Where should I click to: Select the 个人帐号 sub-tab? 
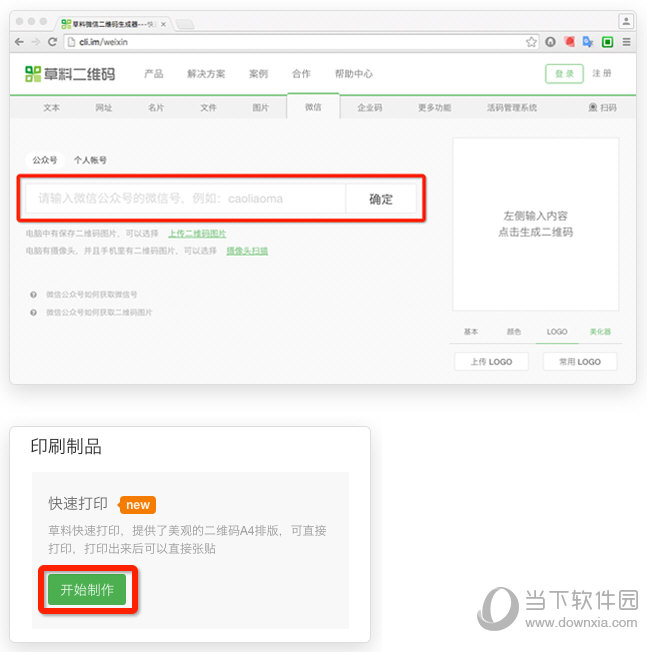(90, 160)
